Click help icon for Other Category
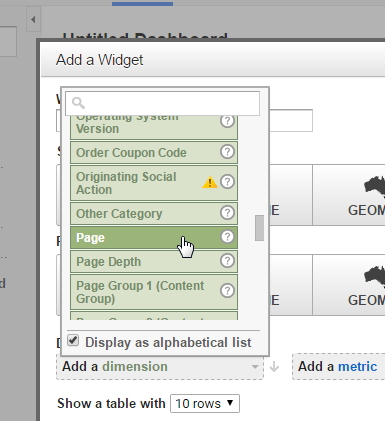The image size is (385, 421). click(227, 213)
